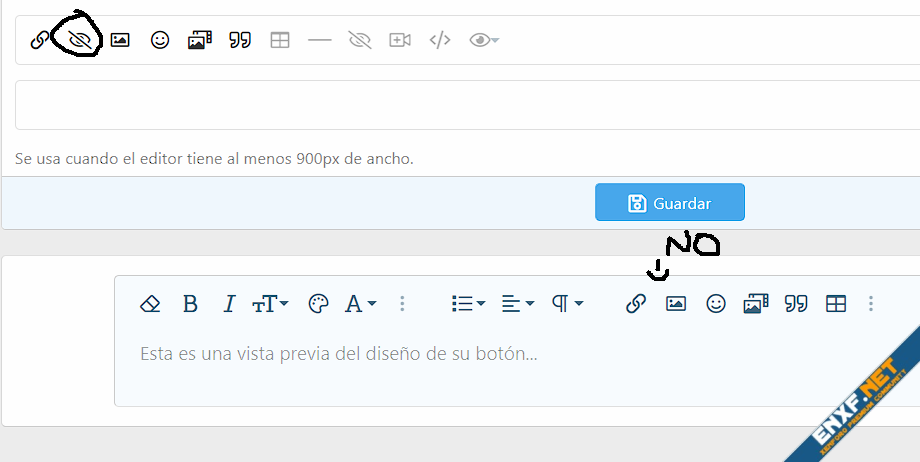Image resolution: width=920 pixels, height=462 pixels.
Task: Insert table using the preview toolbar table icon
Action: click(836, 304)
